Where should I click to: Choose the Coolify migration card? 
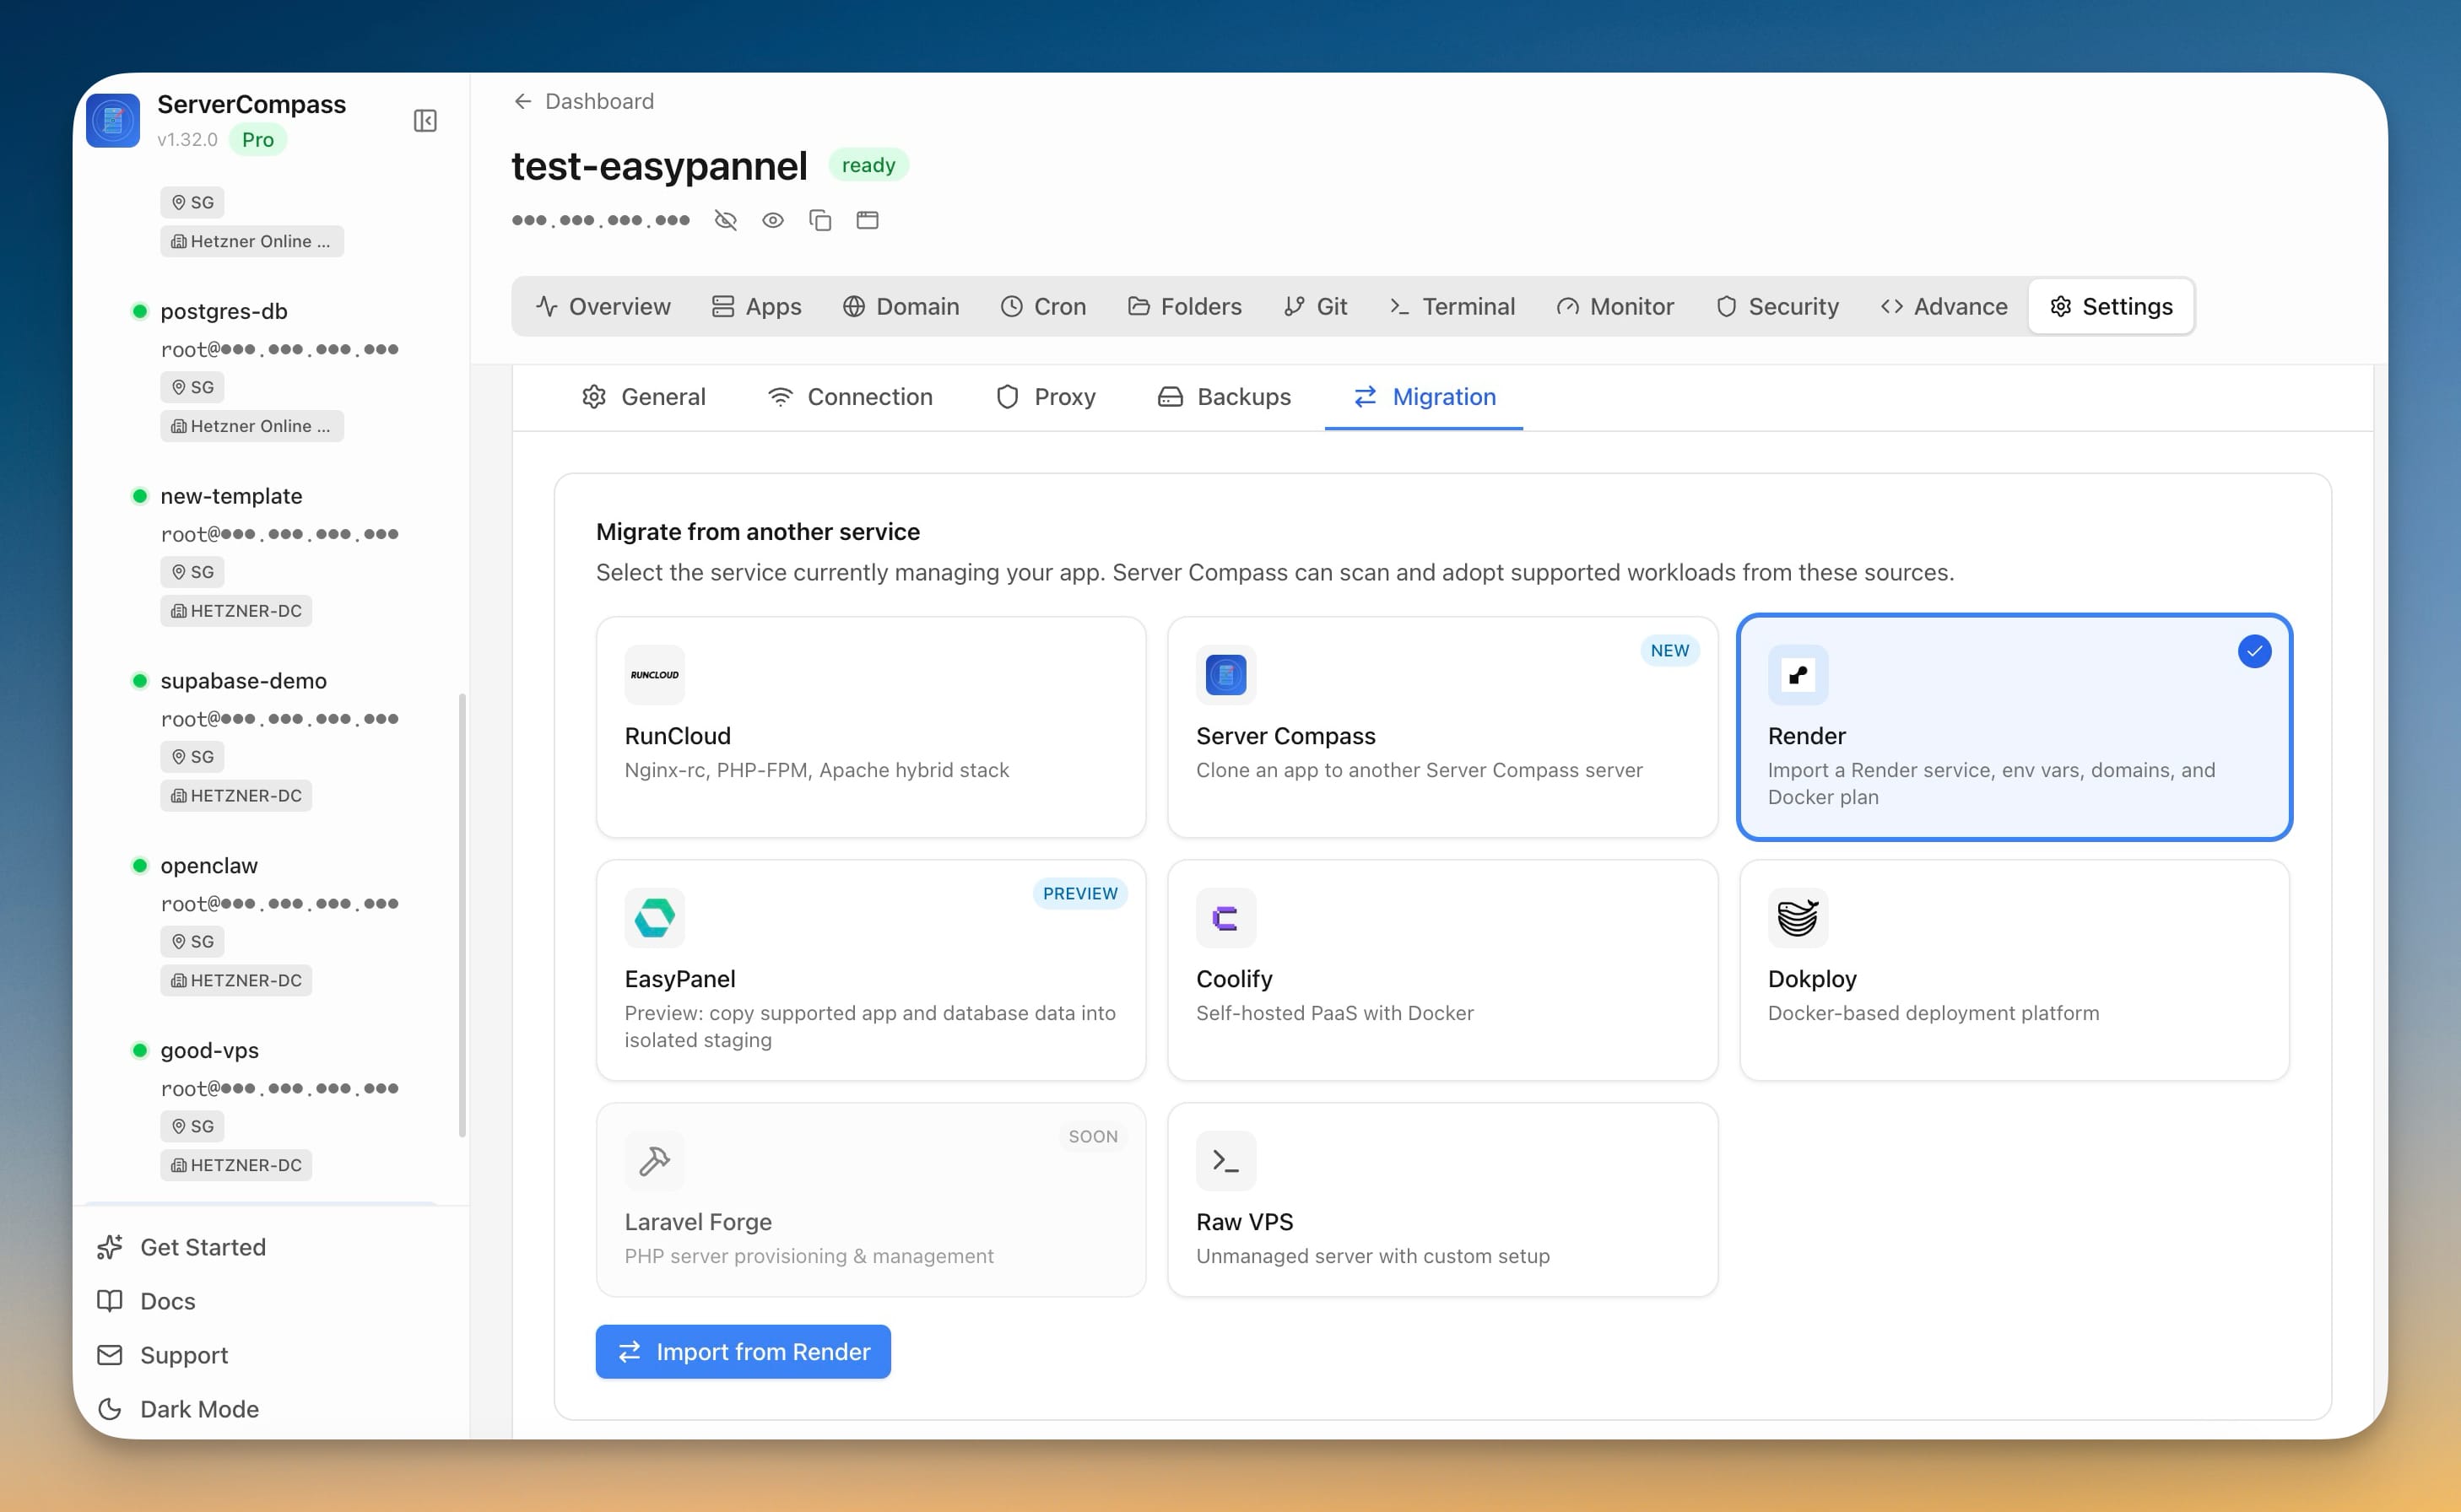coord(1443,970)
